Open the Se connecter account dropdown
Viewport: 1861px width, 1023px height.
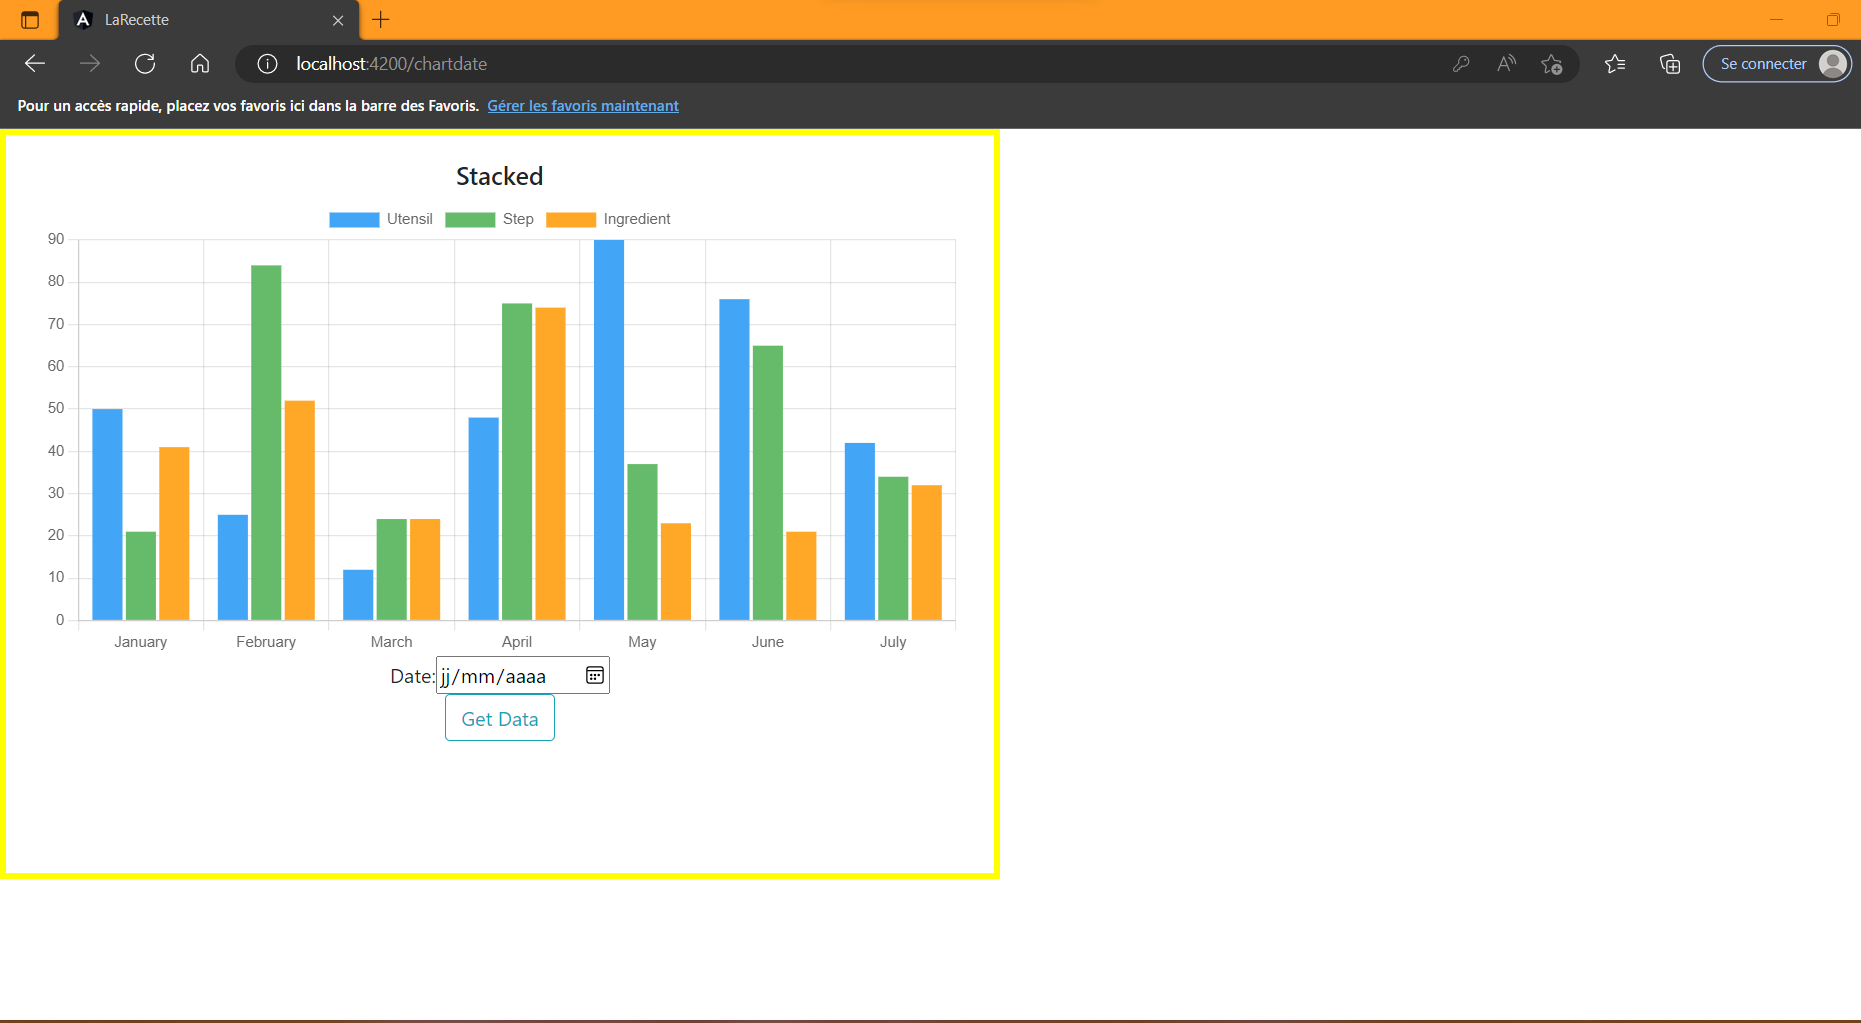tap(1776, 63)
